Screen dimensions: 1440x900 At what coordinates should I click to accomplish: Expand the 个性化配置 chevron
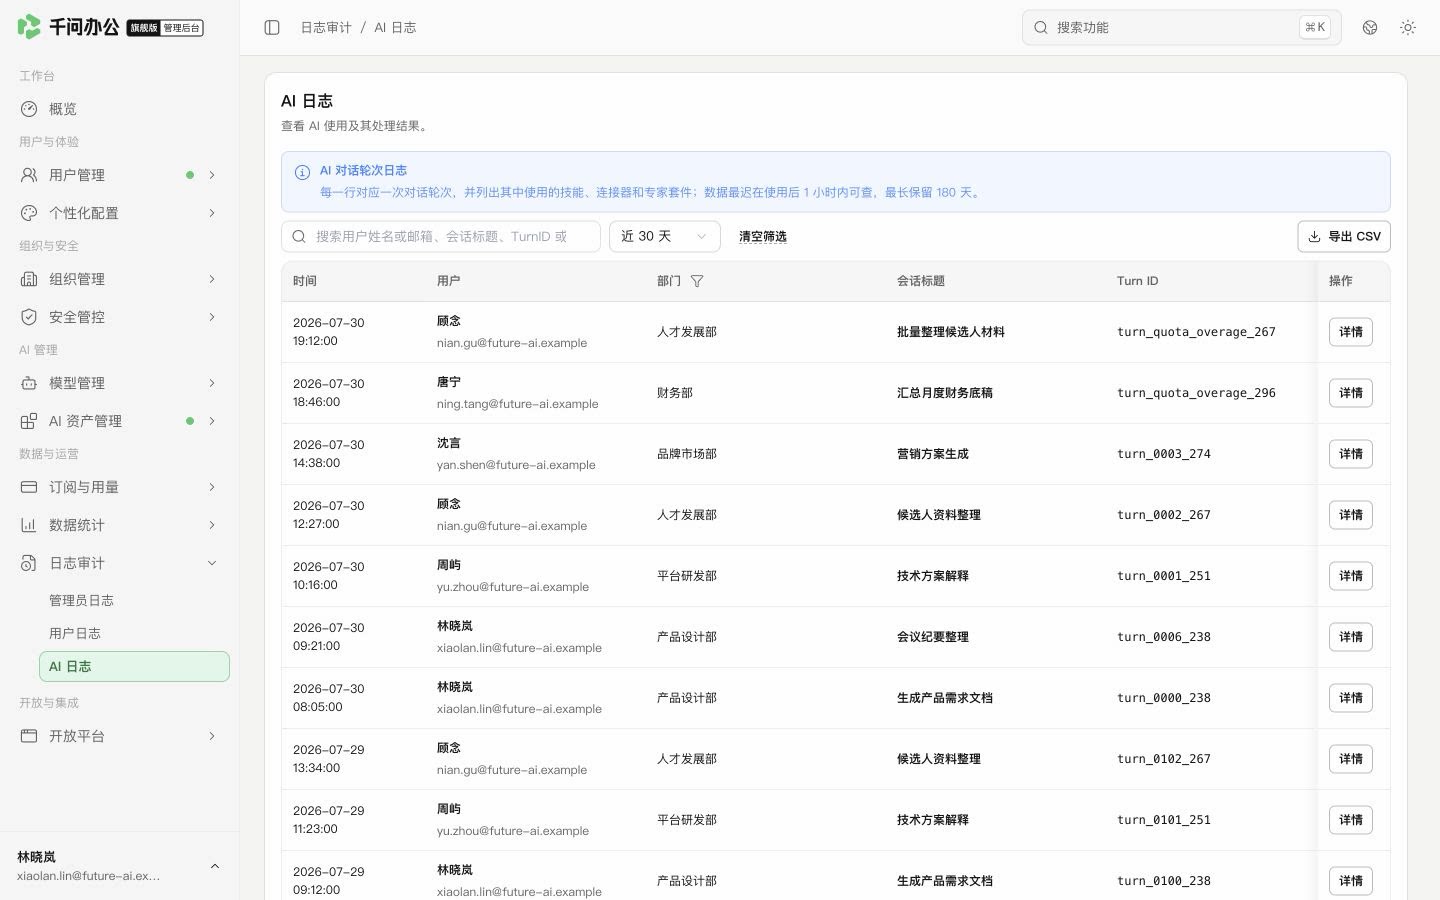212,213
